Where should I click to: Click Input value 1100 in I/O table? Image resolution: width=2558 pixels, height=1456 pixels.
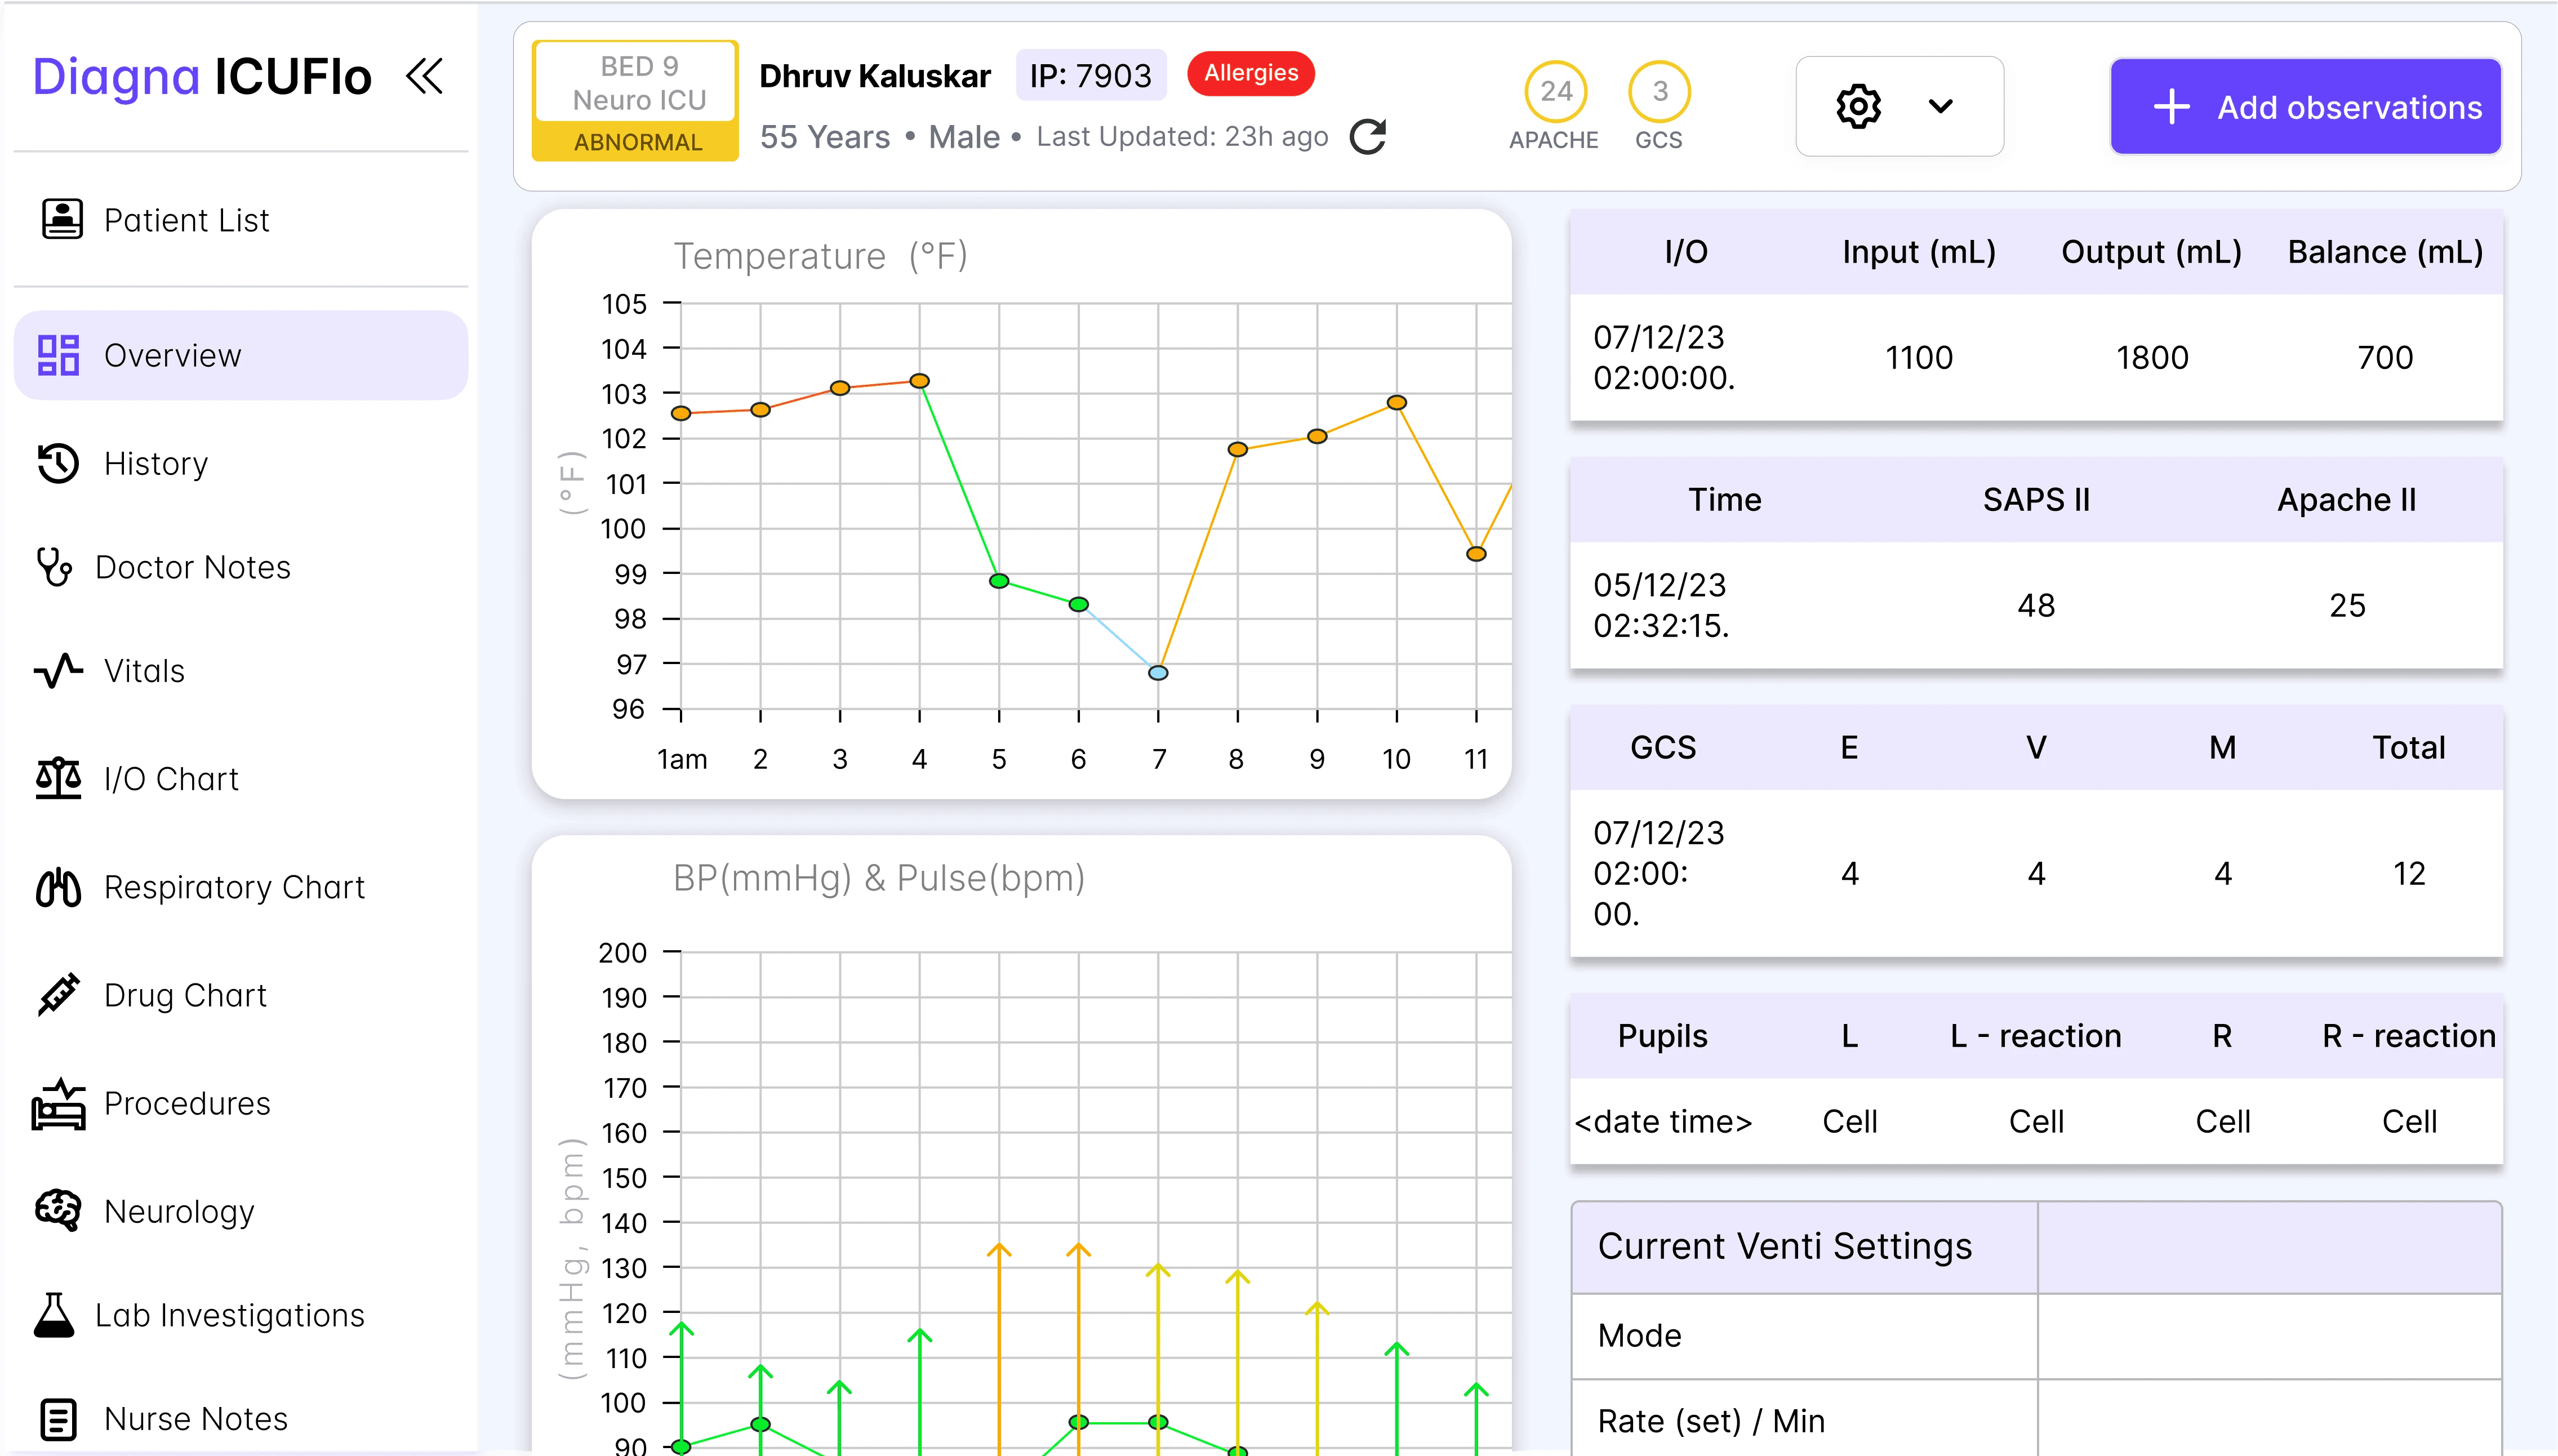pyautogui.click(x=1919, y=357)
